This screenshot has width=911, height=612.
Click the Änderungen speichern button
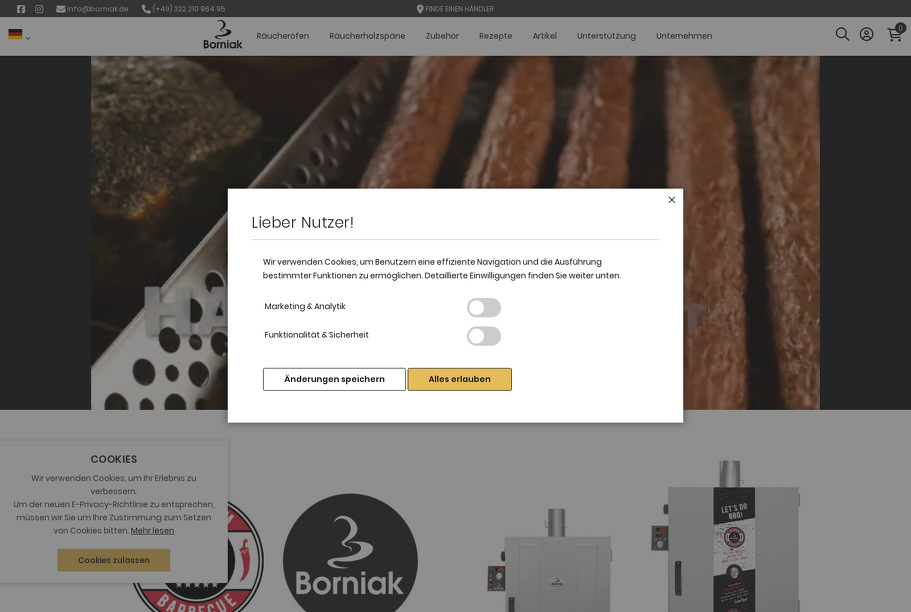(x=334, y=380)
